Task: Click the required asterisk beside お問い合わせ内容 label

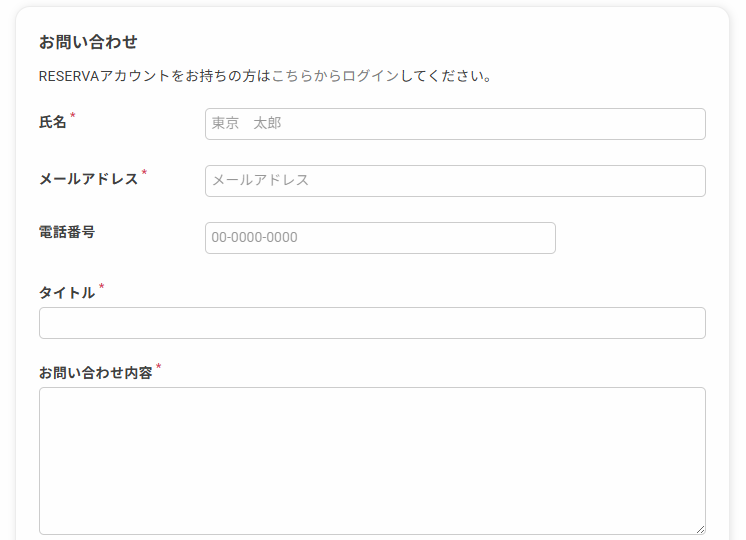Action: coord(158,368)
